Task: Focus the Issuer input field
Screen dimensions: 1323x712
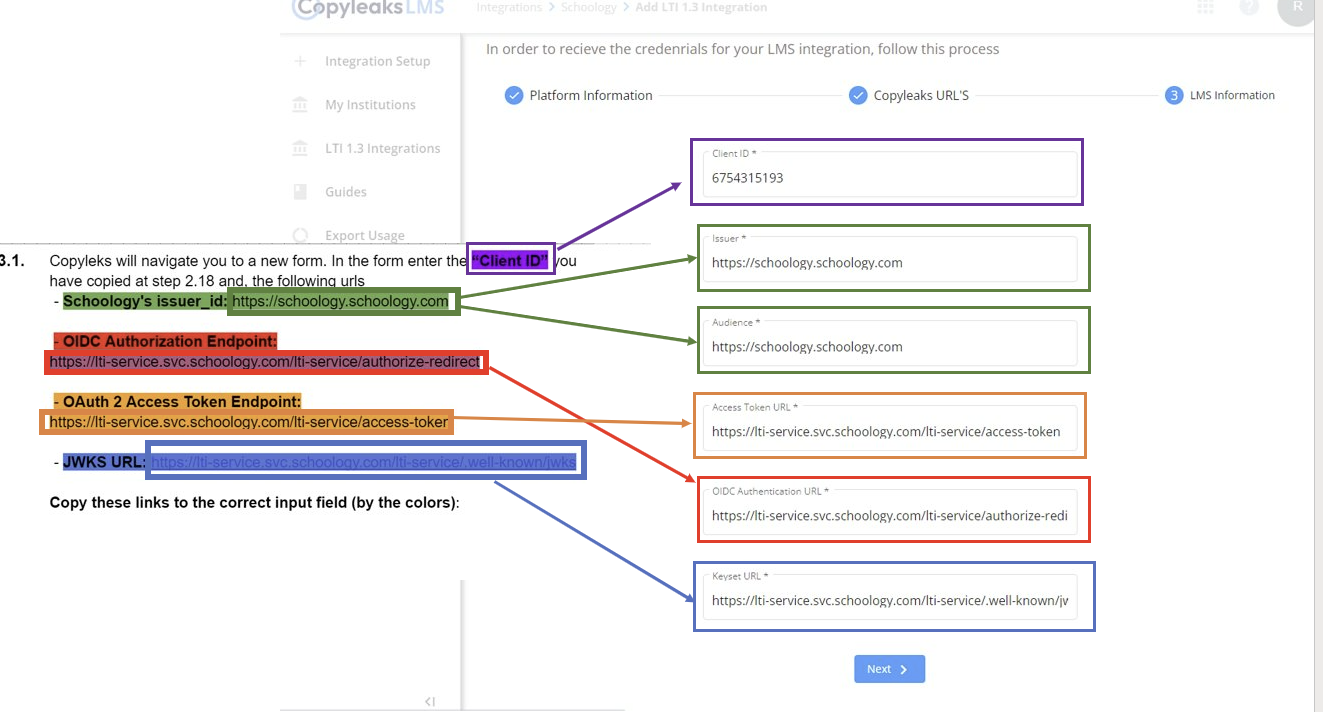Action: click(890, 258)
